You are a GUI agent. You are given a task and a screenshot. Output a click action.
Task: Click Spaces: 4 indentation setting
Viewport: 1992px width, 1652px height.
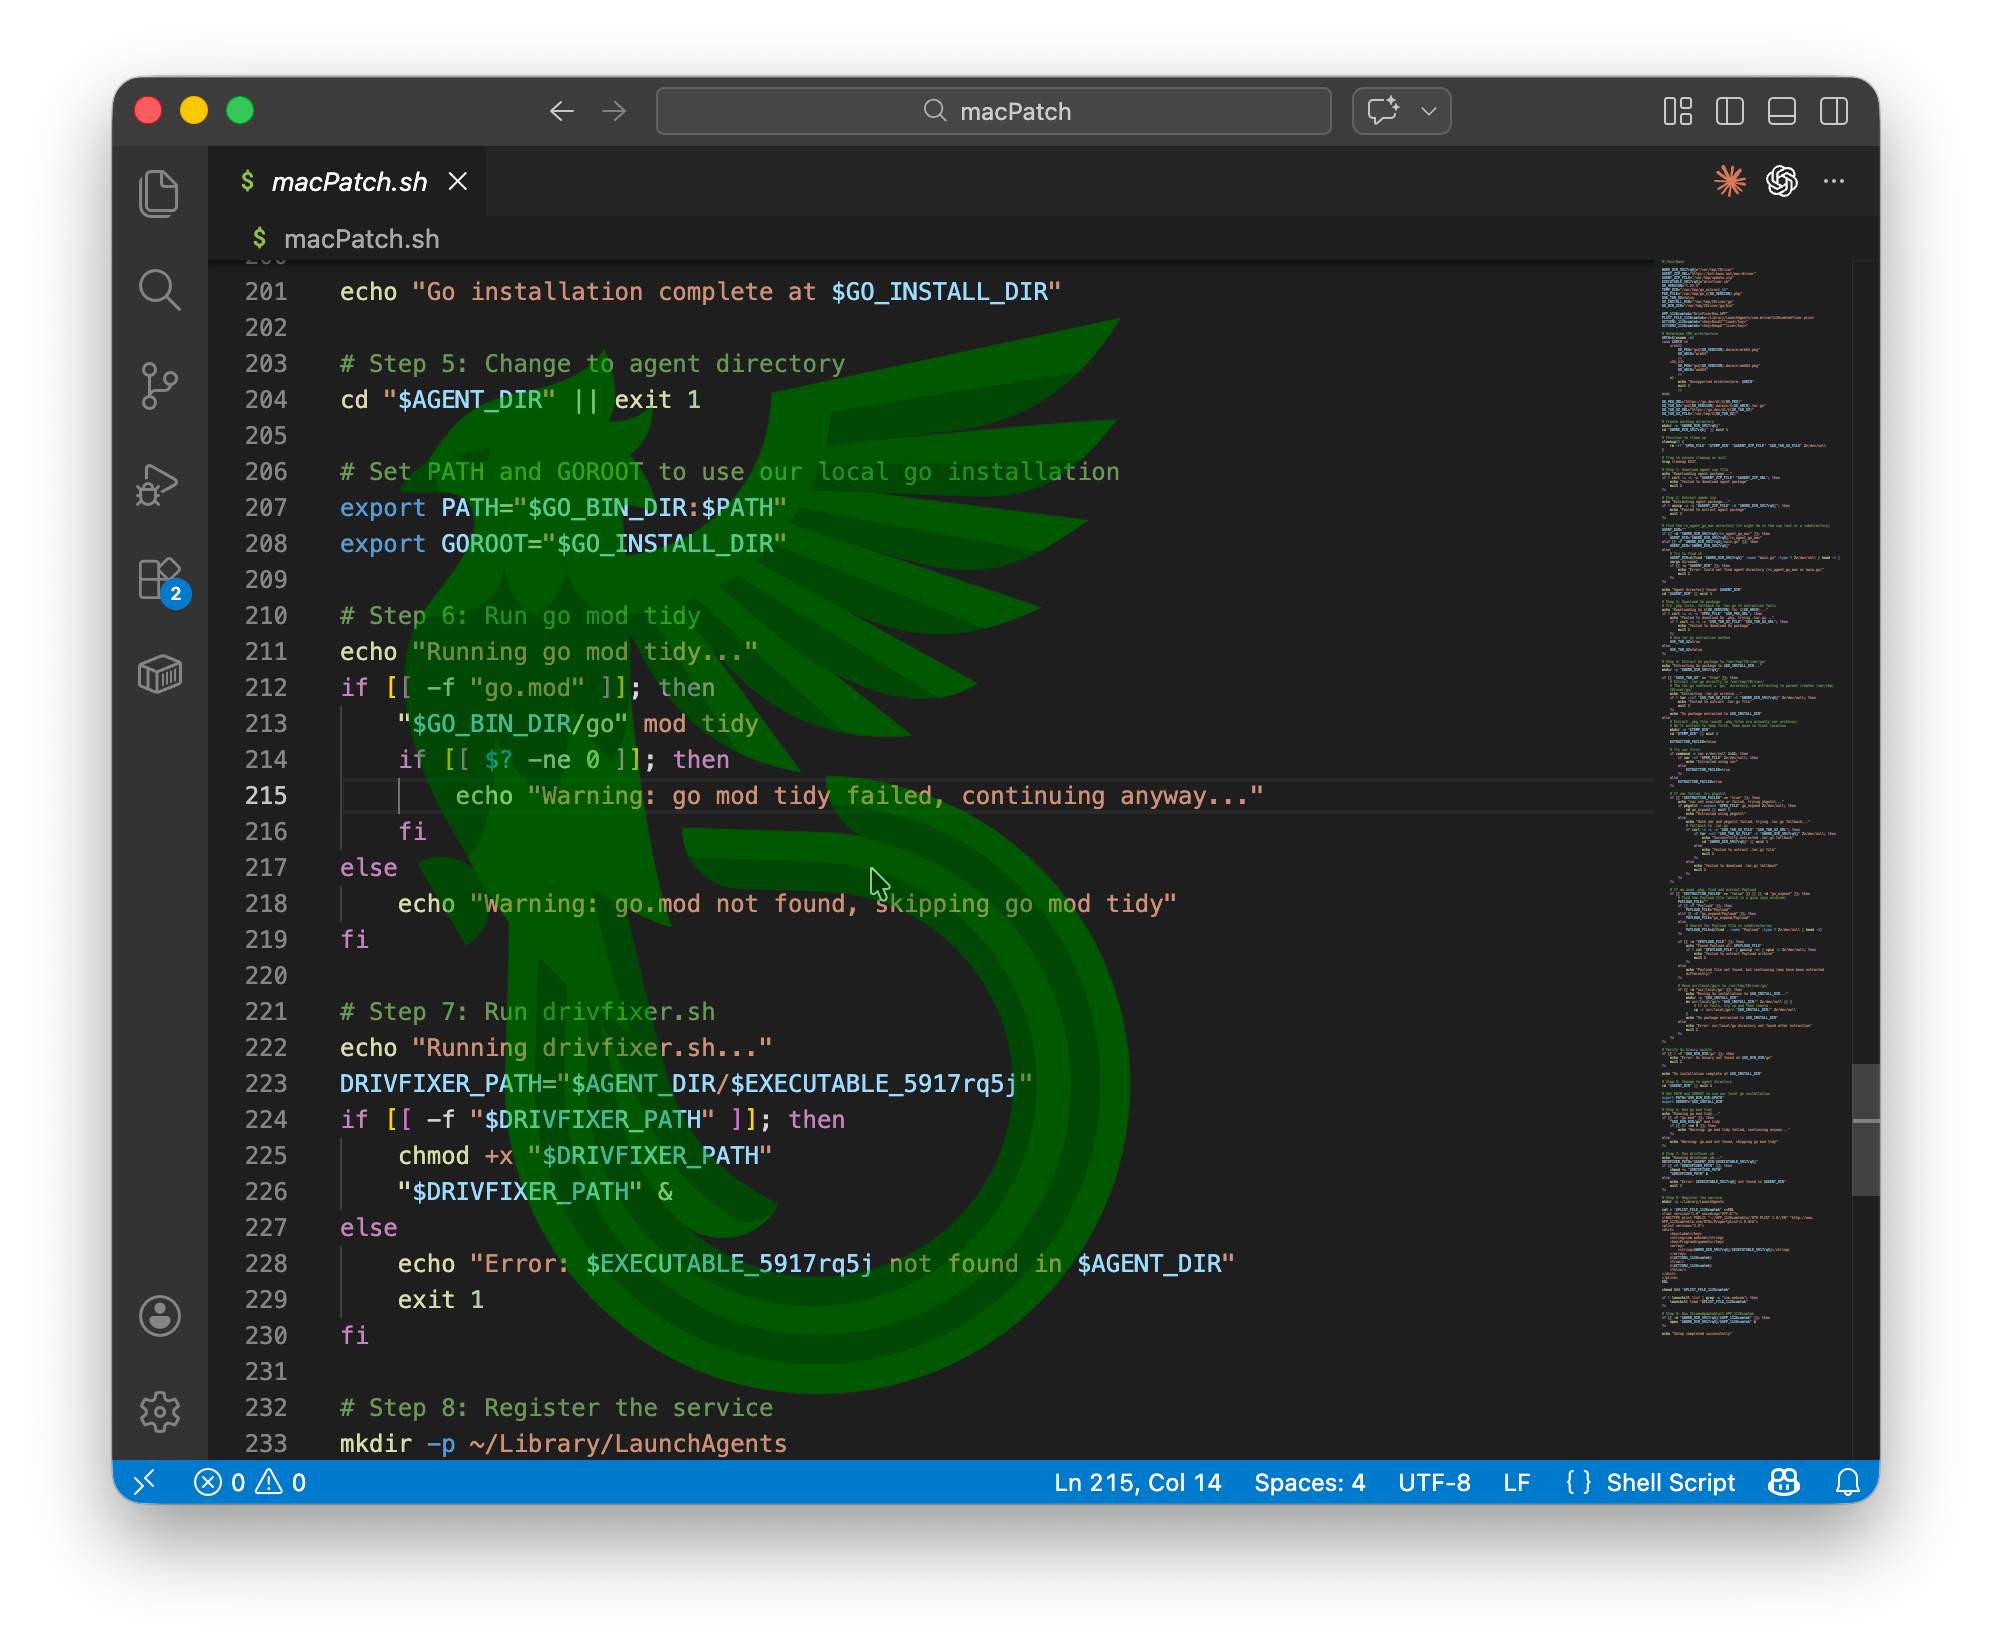[x=1309, y=1482]
